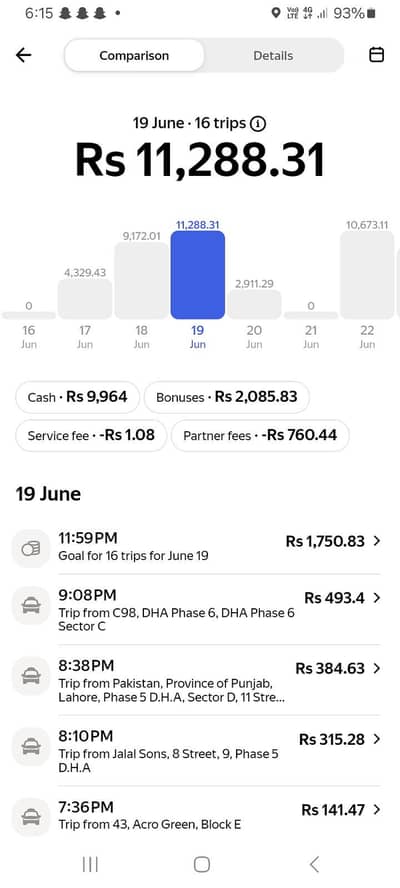Image resolution: width=400 pixels, height=888 pixels.
Task: Tap the Partner fees chip
Action: click(260, 436)
